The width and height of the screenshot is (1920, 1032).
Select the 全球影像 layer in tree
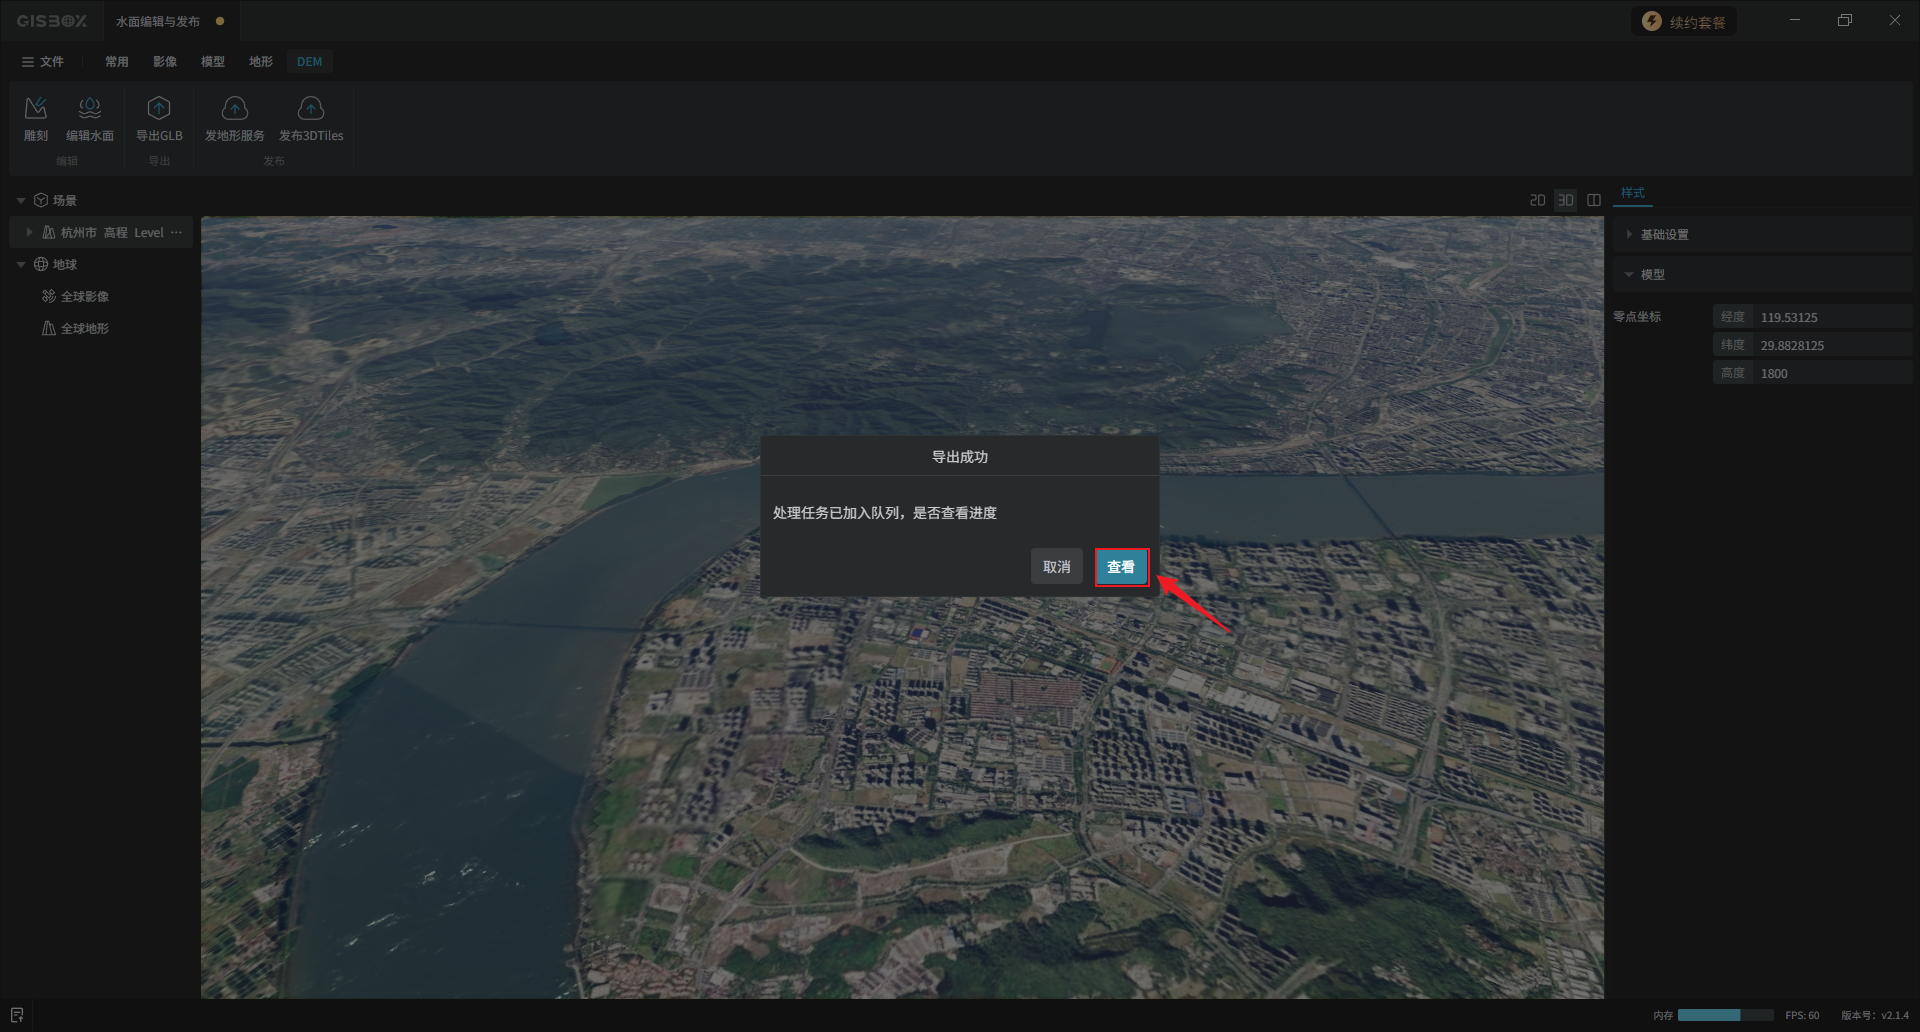[85, 296]
